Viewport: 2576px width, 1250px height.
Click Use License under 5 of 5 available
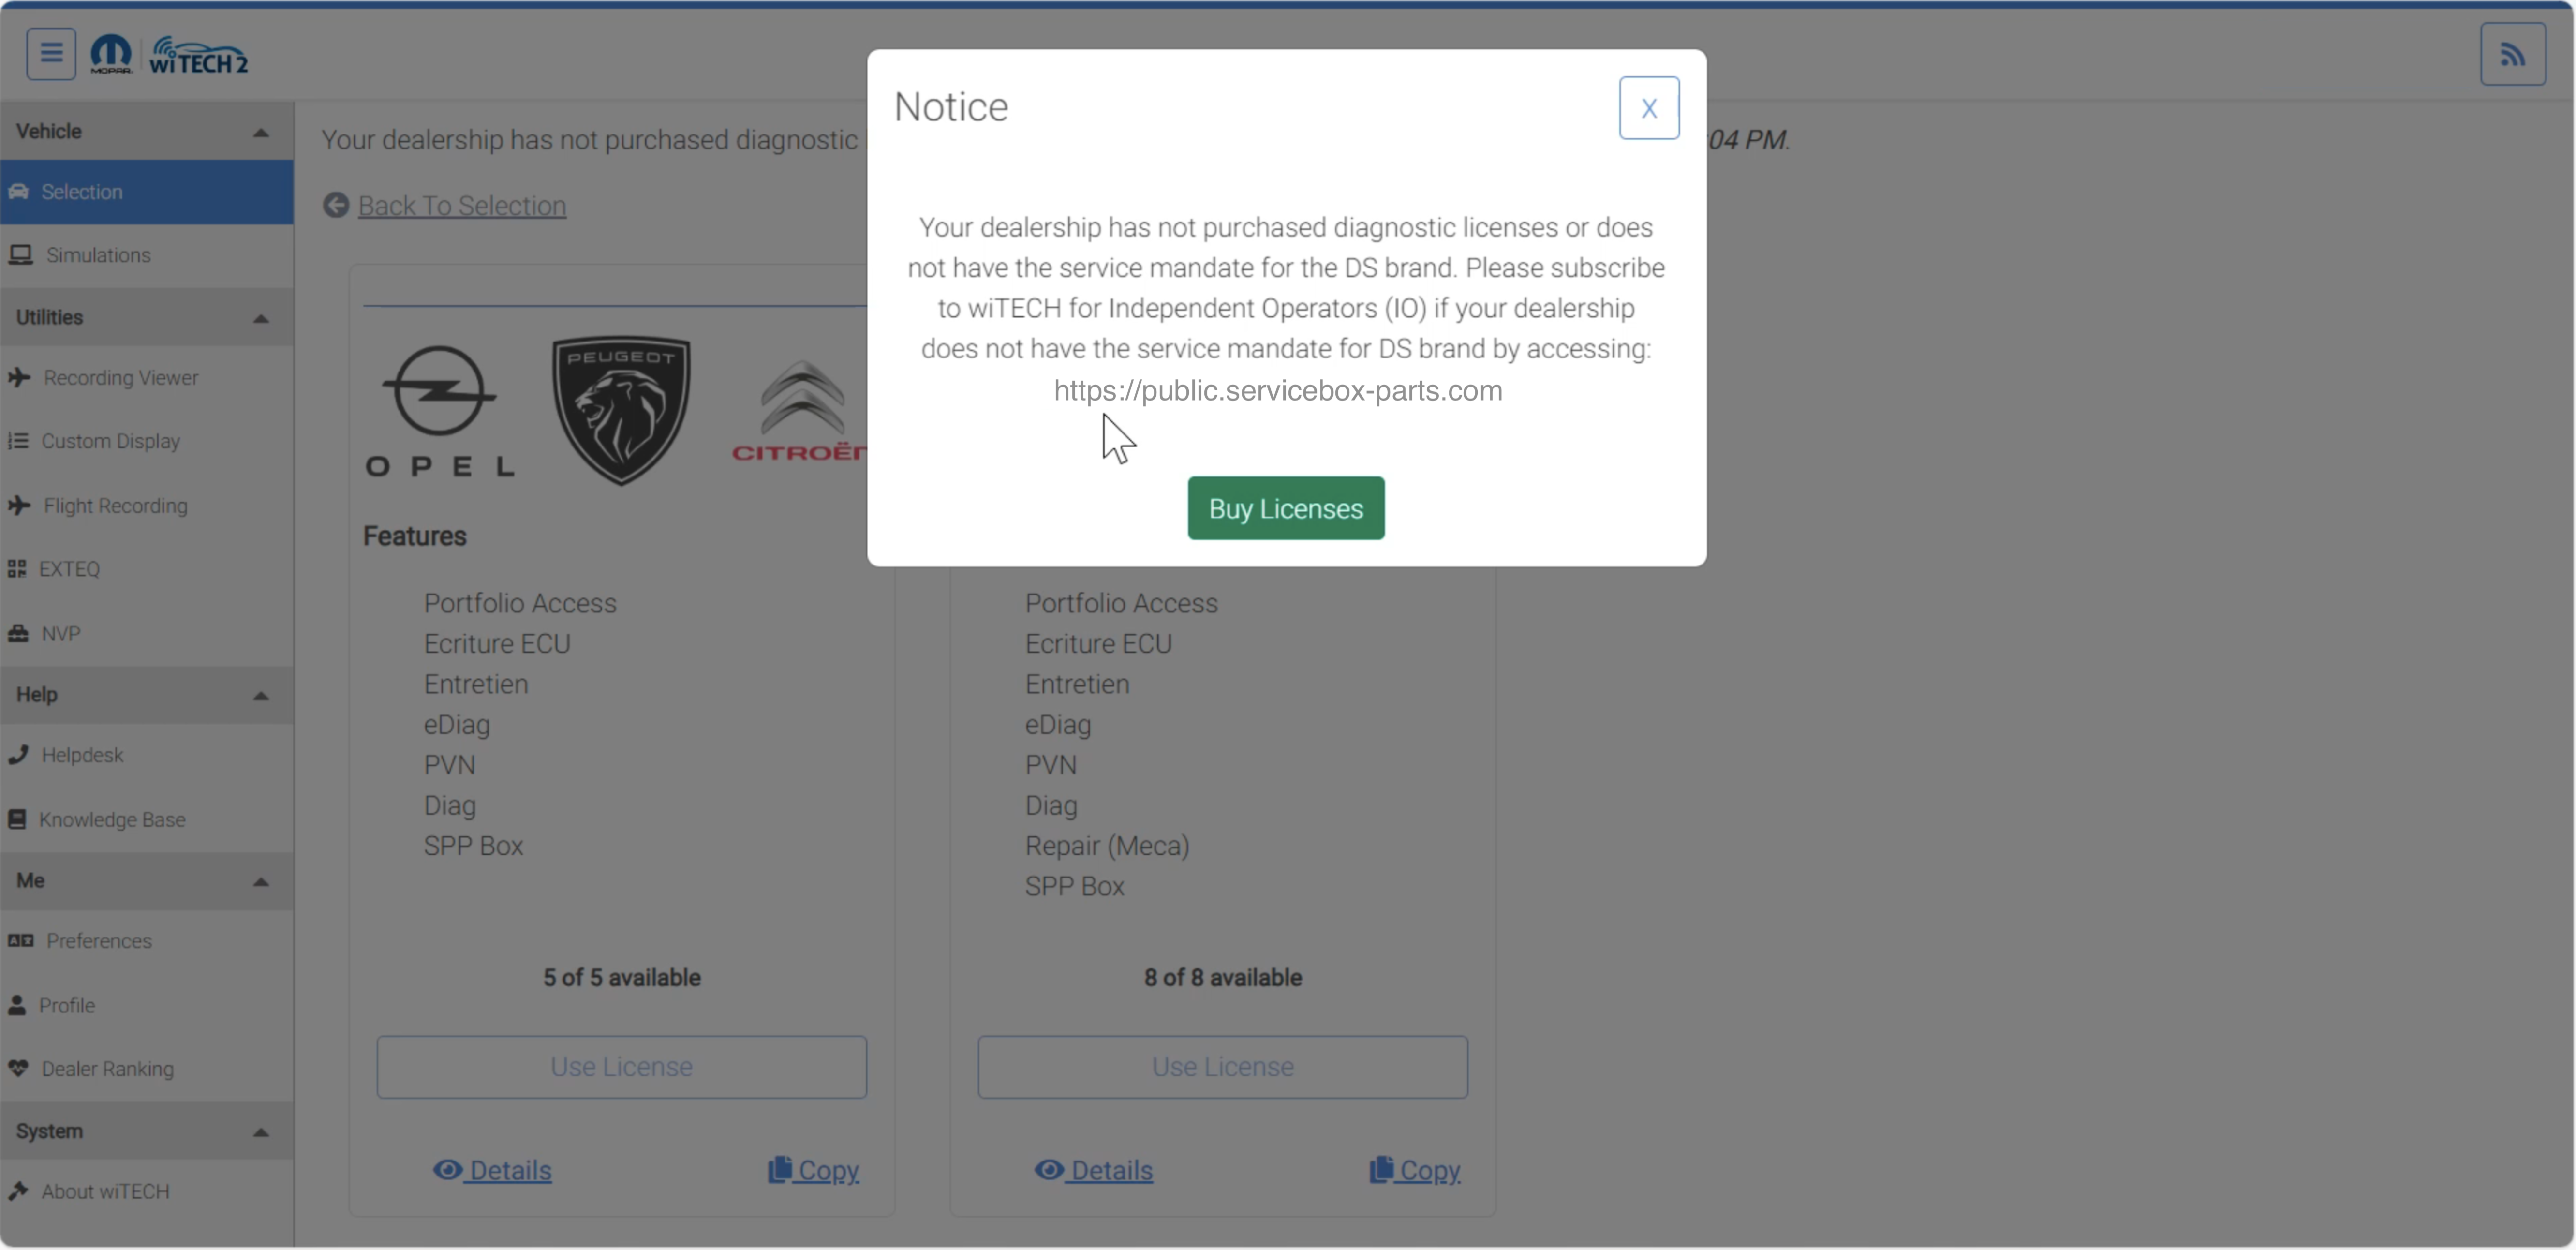tap(622, 1067)
